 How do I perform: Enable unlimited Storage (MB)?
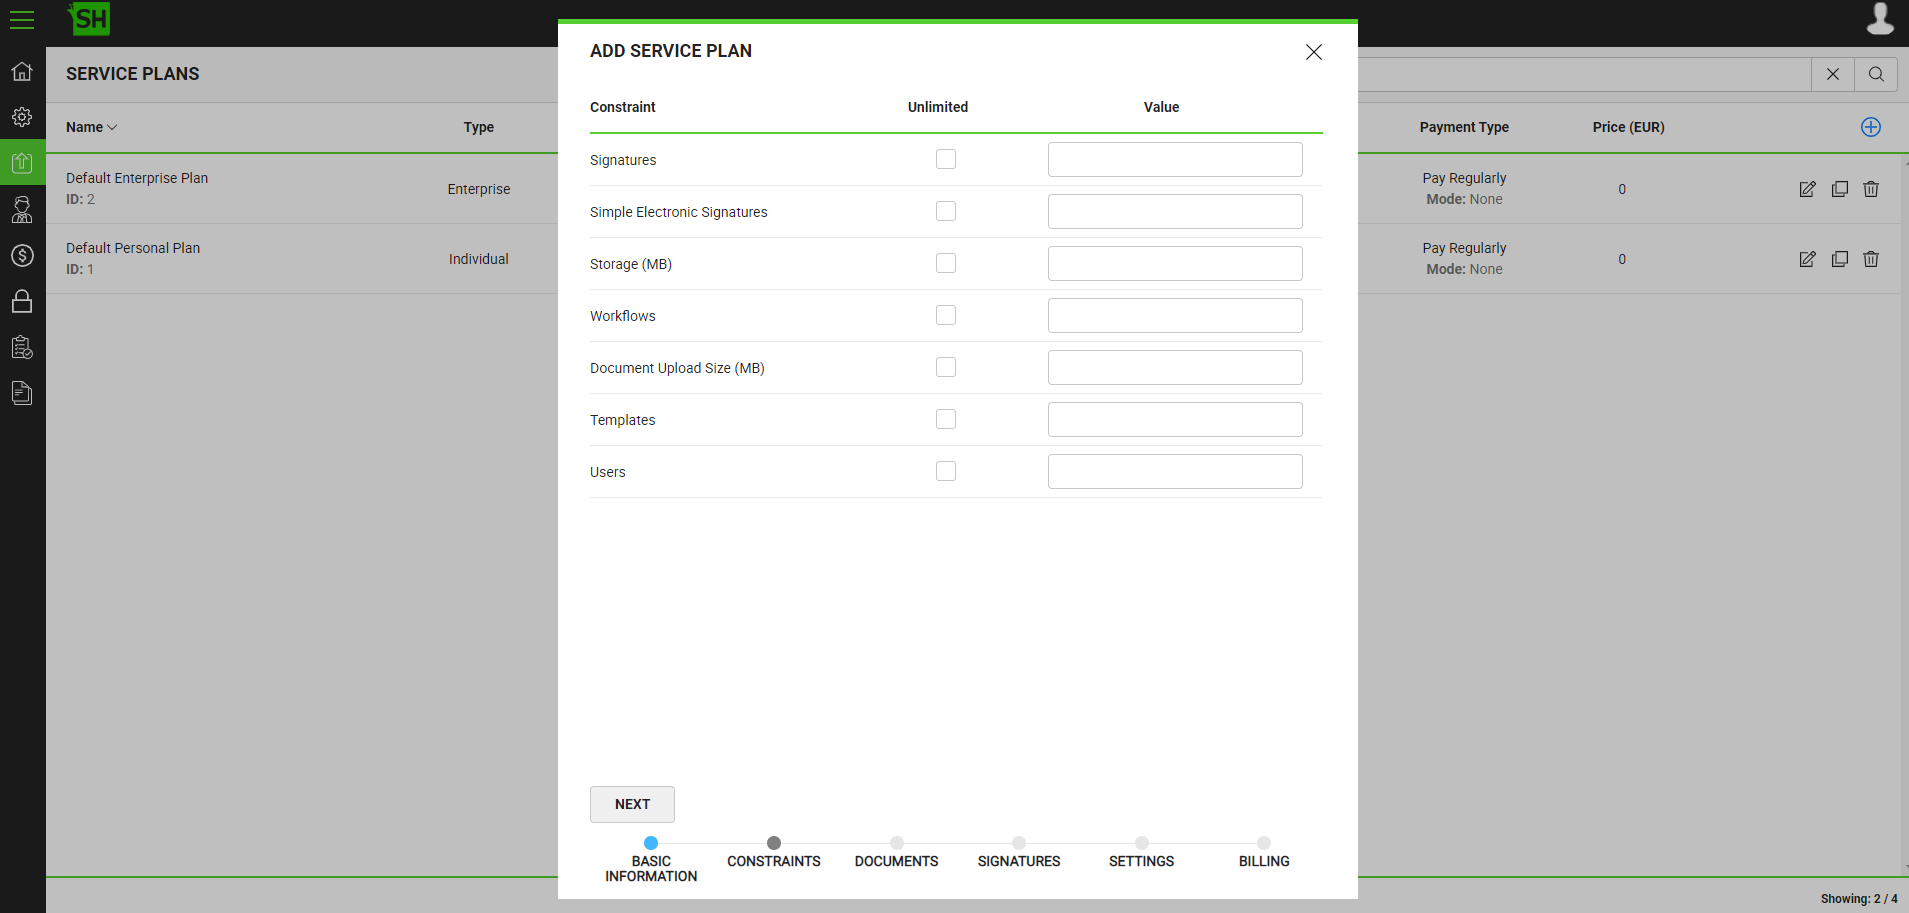point(946,263)
